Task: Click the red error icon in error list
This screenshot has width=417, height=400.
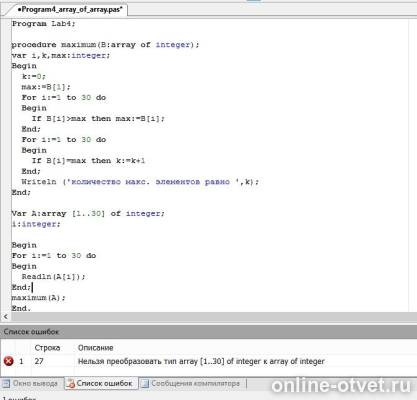Action: (8, 361)
